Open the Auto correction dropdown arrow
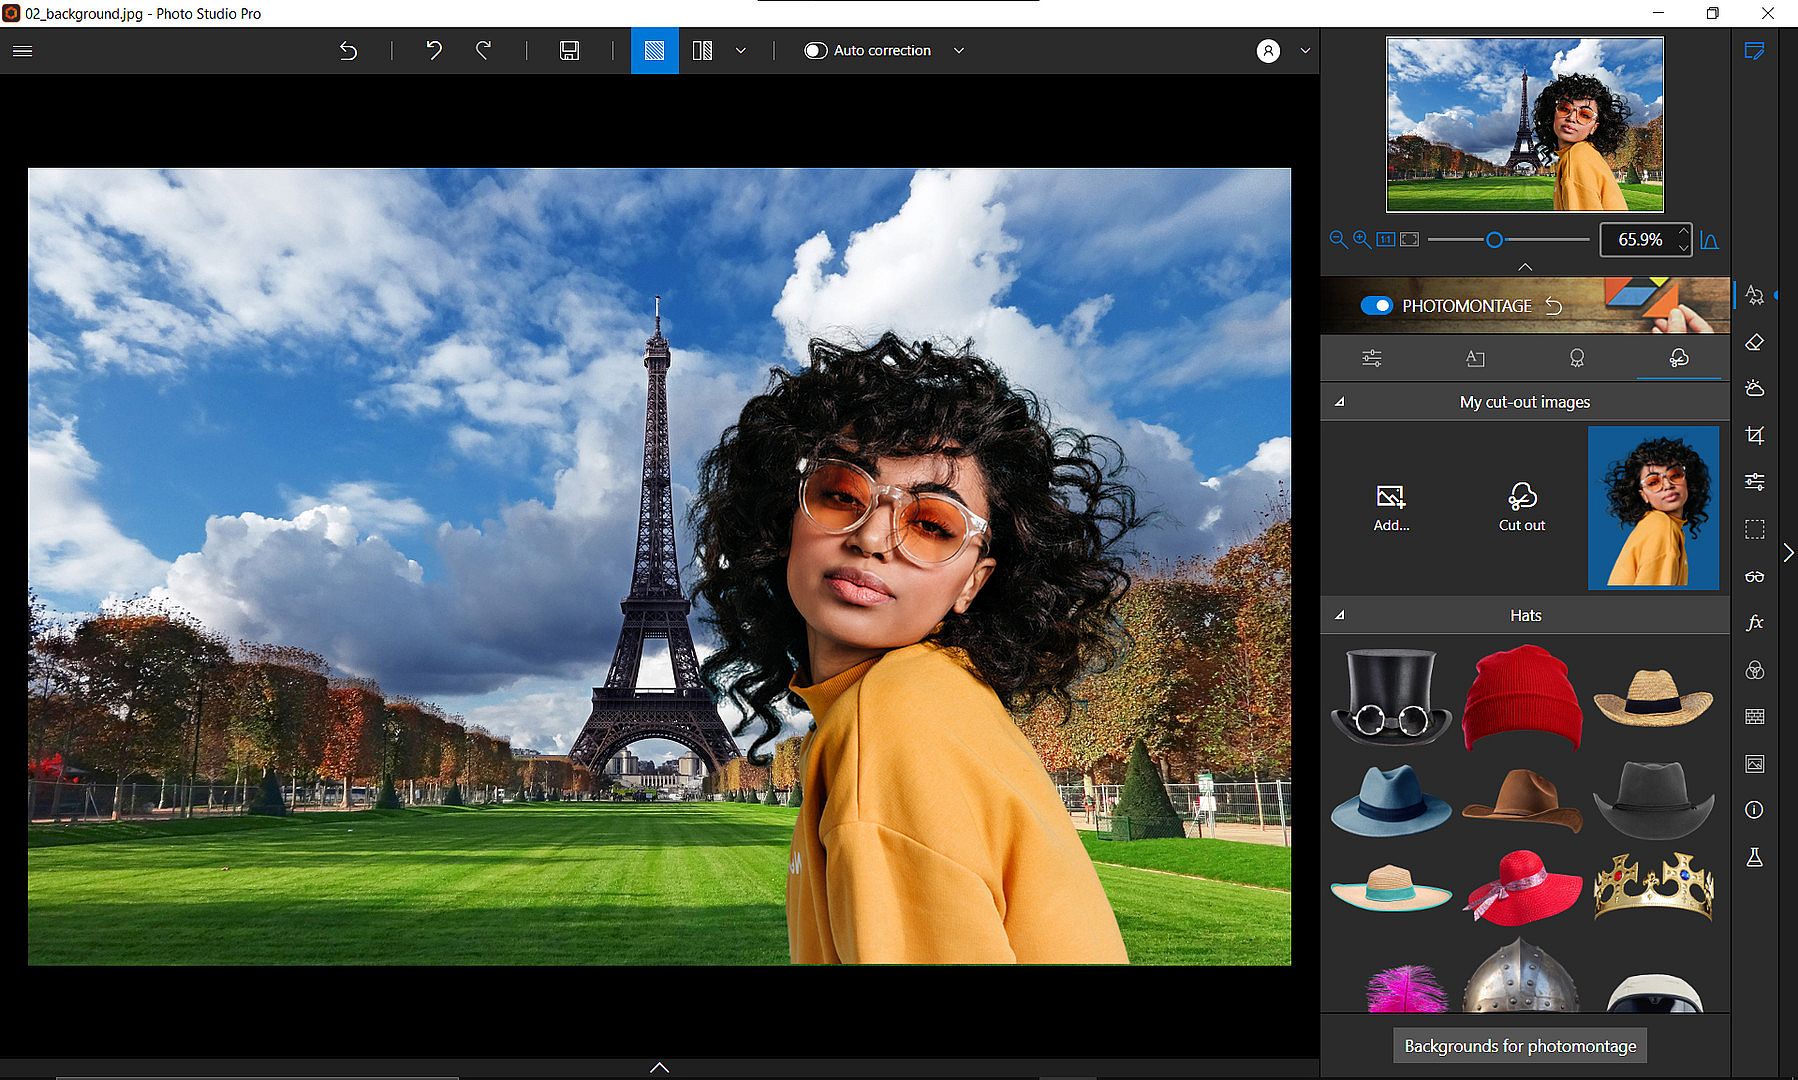This screenshot has height=1080, width=1798. (x=959, y=51)
